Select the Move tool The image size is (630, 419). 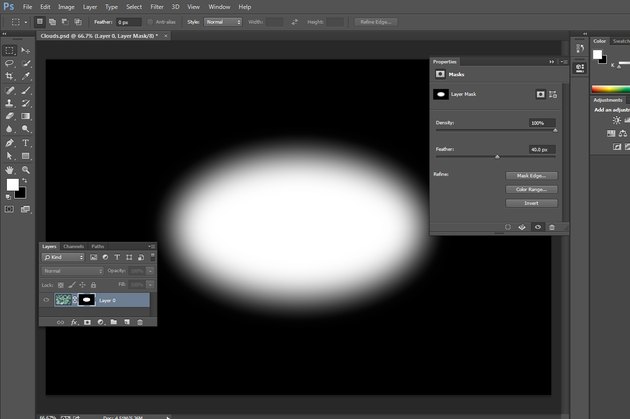[26, 50]
